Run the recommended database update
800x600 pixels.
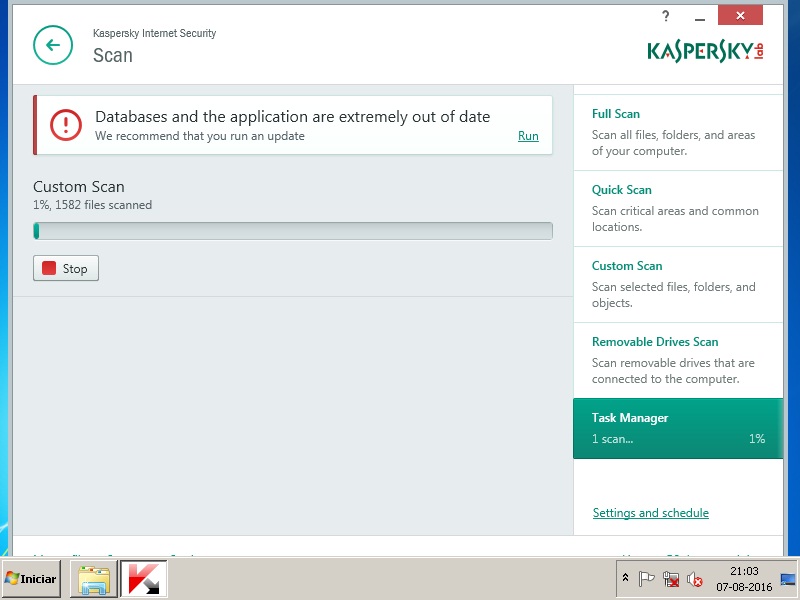(x=528, y=136)
